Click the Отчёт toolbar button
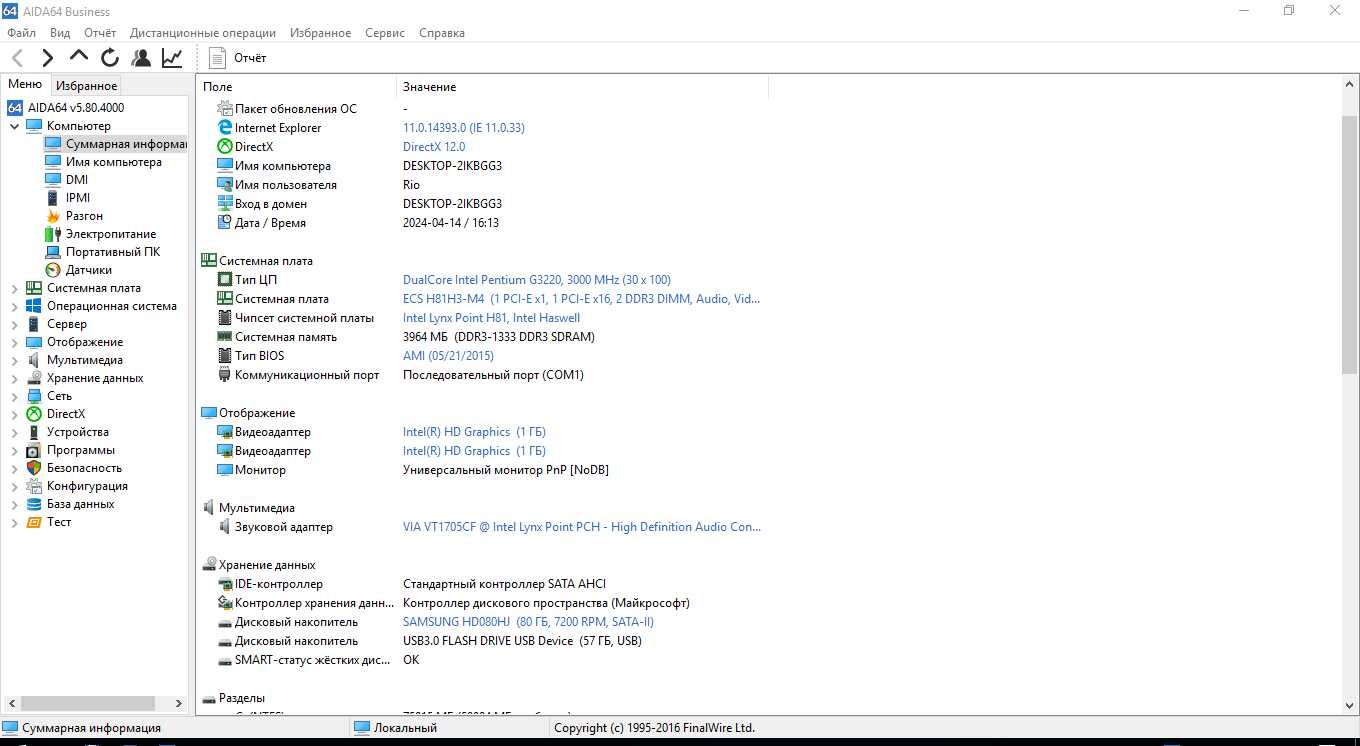This screenshot has width=1360, height=746. pyautogui.click(x=238, y=58)
